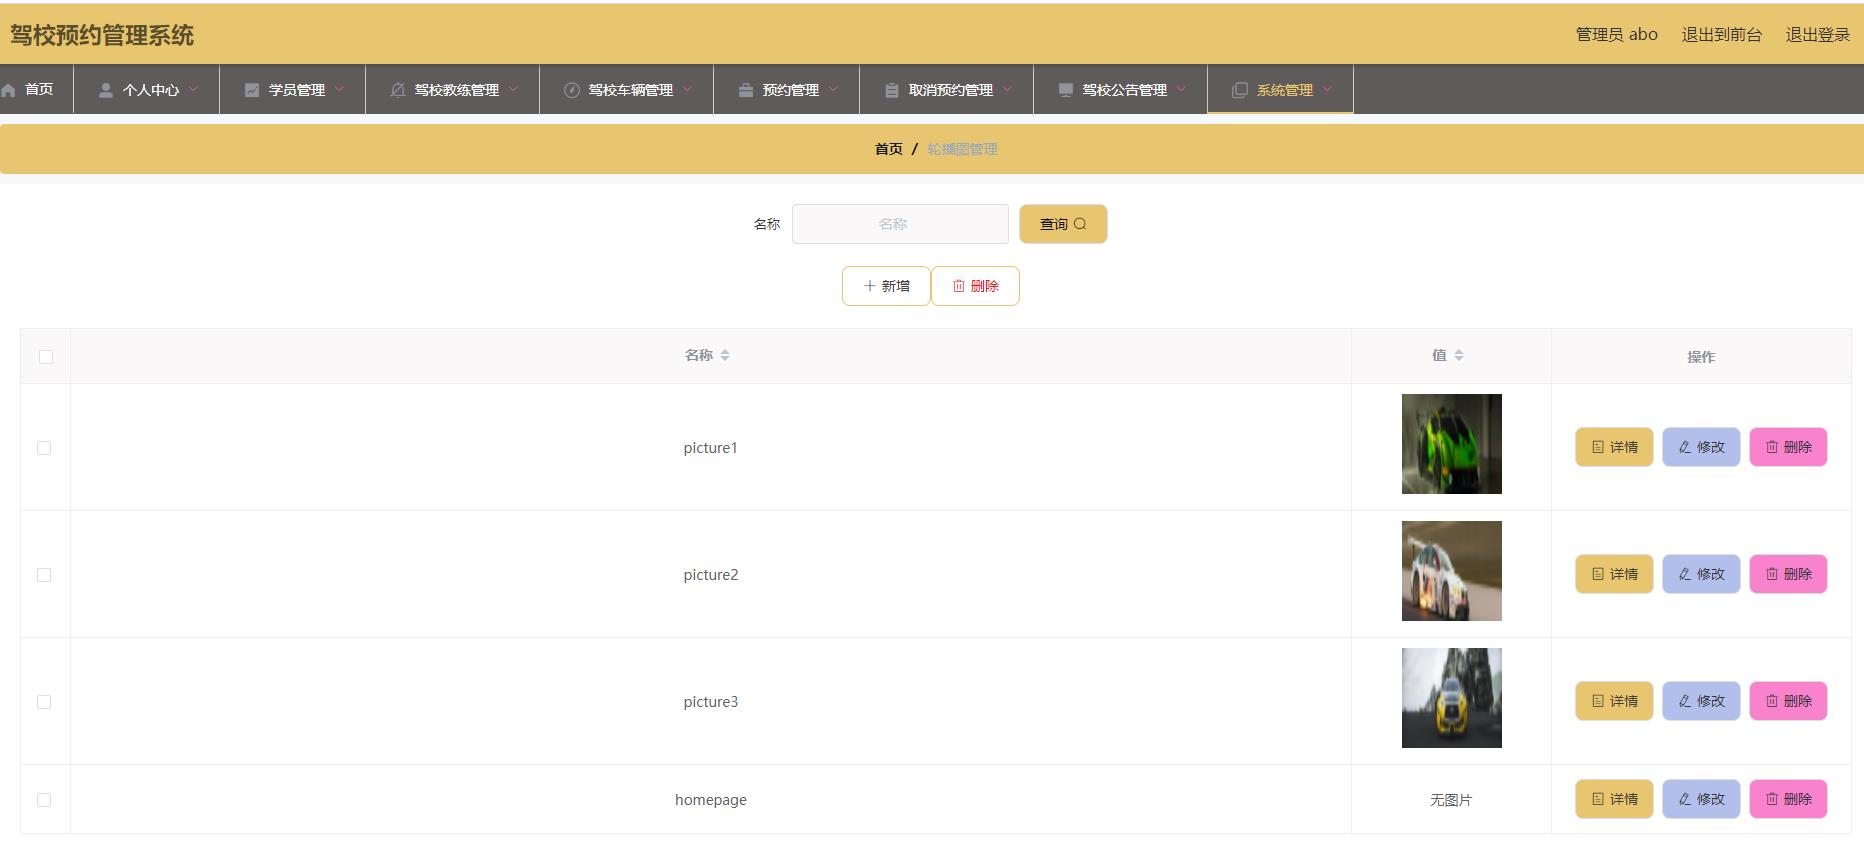Click the 新增 add button
The height and width of the screenshot is (846, 1864).
886,286
